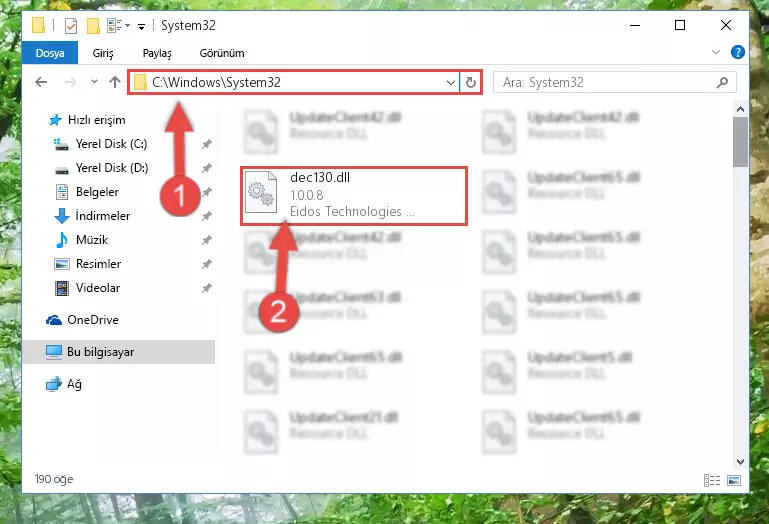Click the New Folder quick access icon
Screen dimensions: 769x524
tap(93, 26)
